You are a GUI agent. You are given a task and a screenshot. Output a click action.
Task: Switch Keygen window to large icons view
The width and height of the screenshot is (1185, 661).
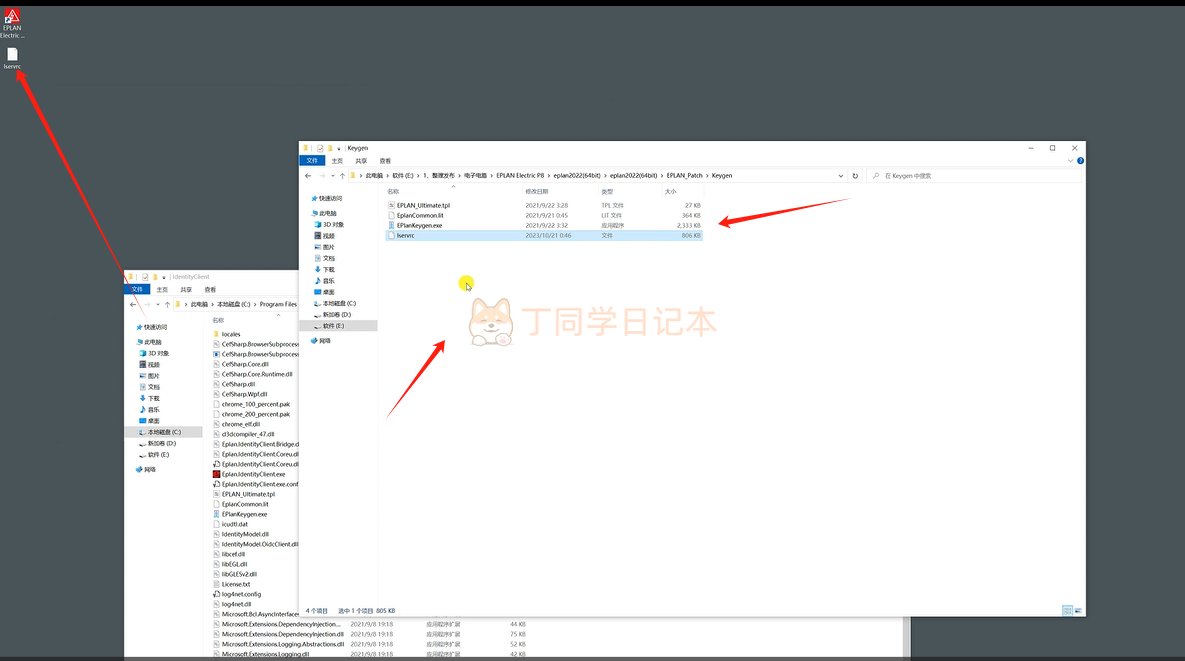[x=1078, y=610]
